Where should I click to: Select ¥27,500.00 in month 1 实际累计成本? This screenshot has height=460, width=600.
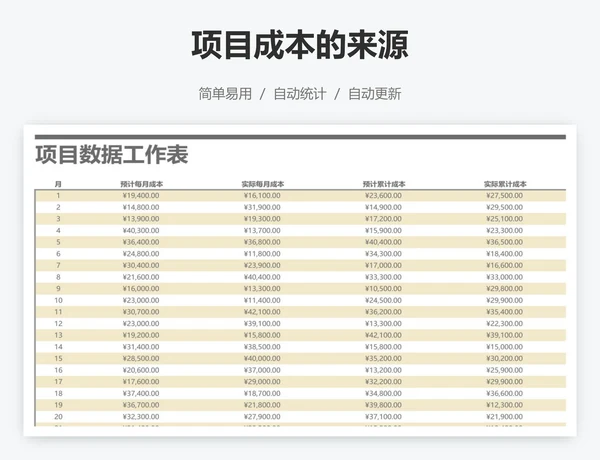point(505,196)
